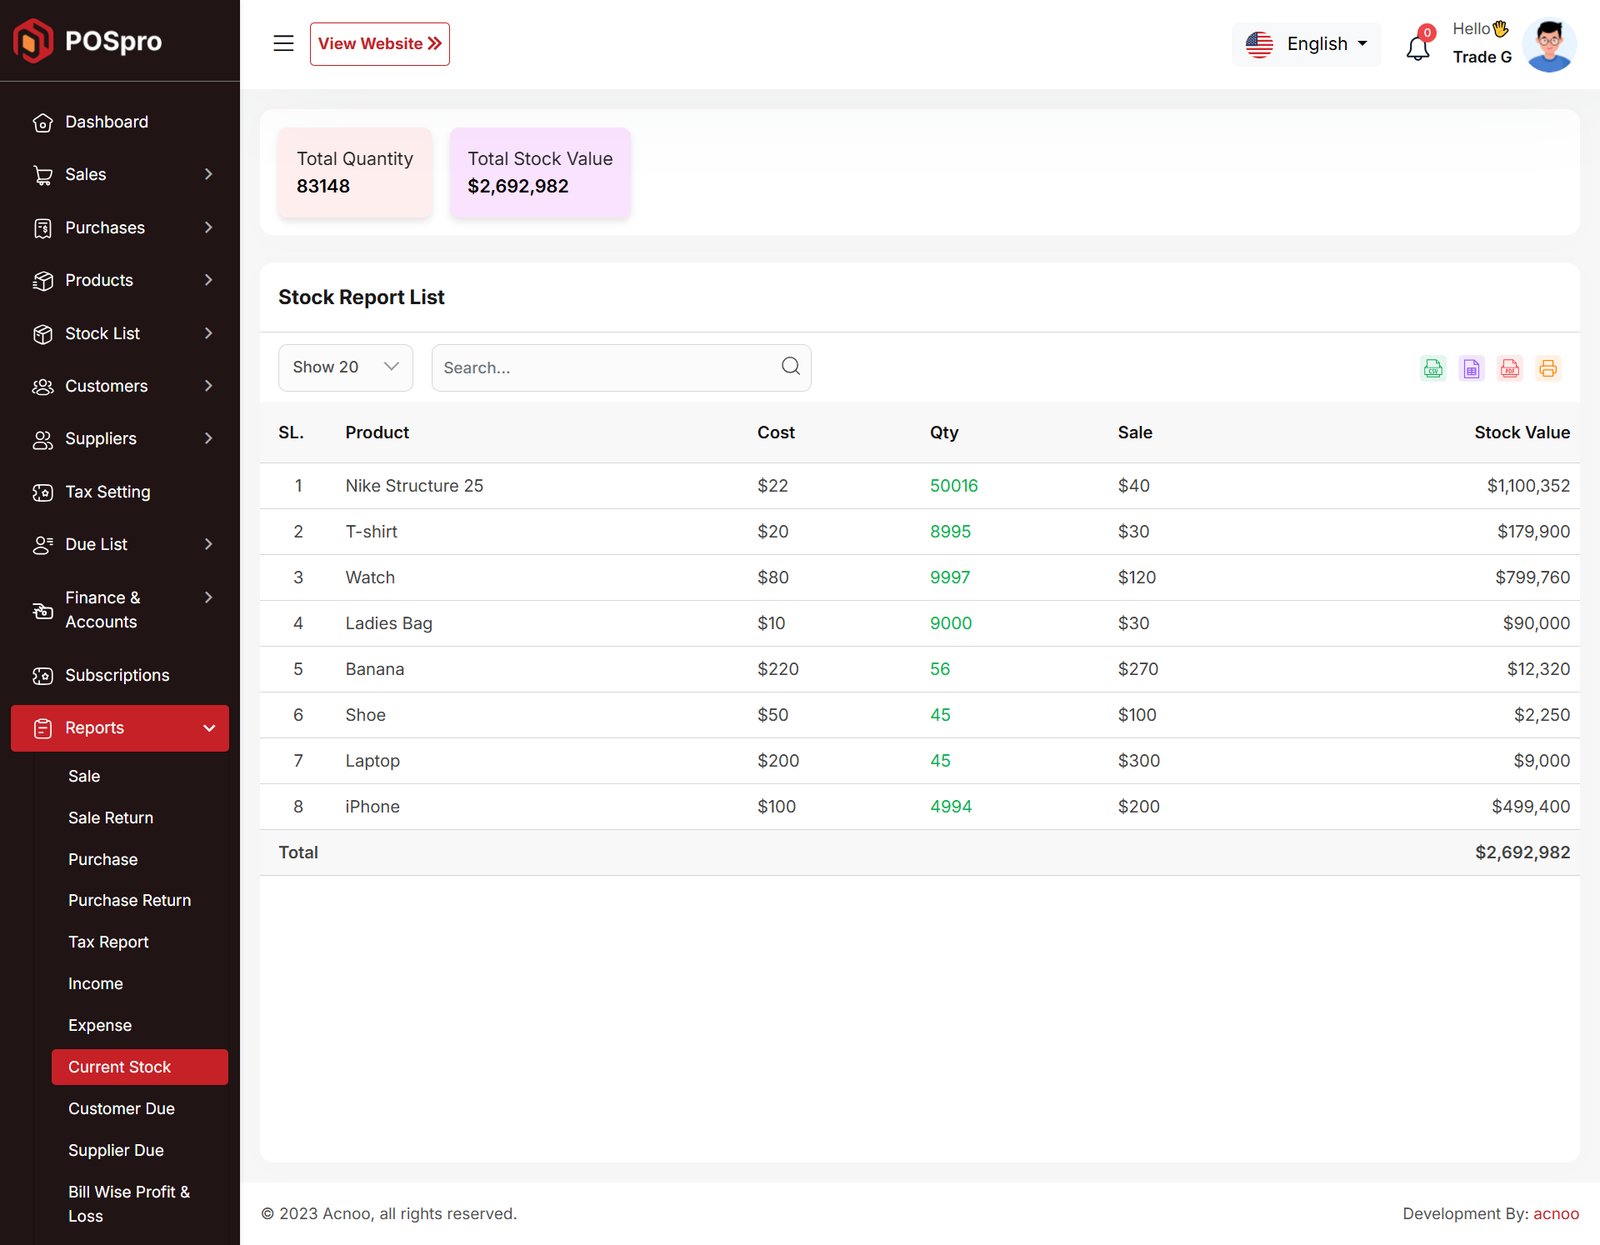
Task: Expand the Sales sidebar menu
Action: (x=120, y=174)
